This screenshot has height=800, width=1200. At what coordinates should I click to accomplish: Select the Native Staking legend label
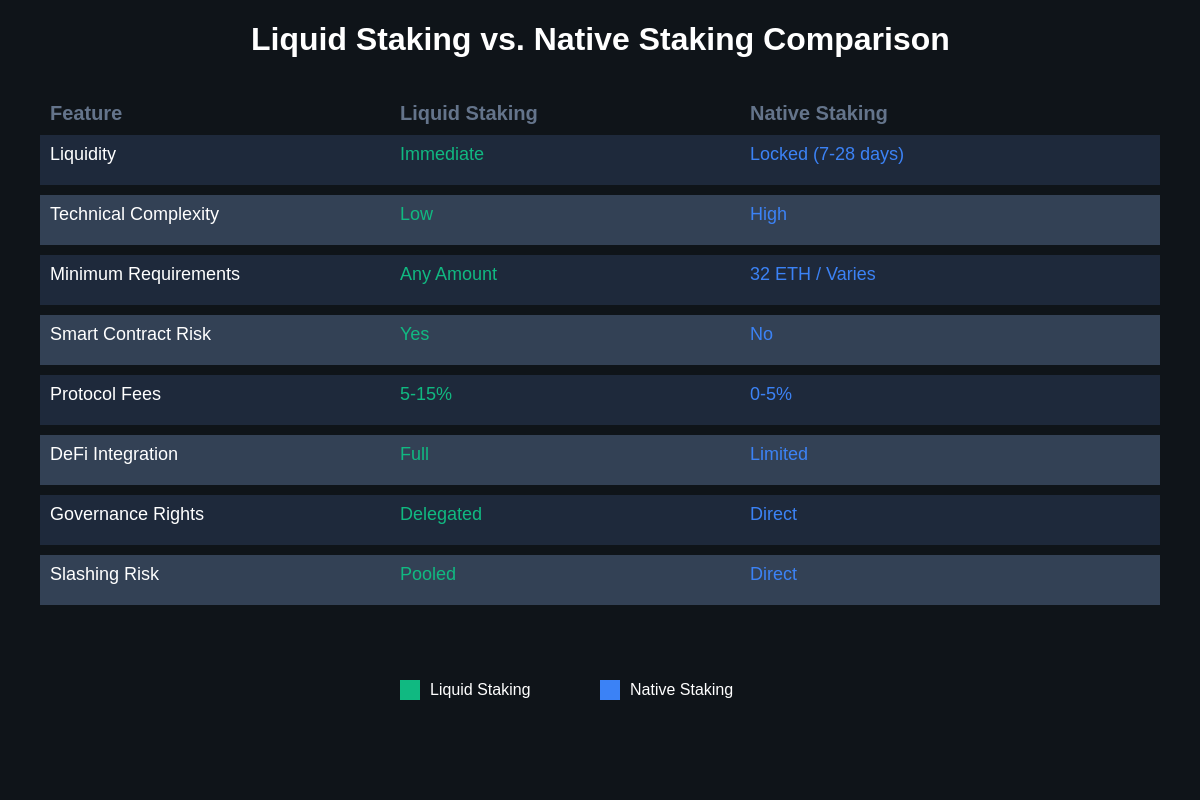(681, 690)
